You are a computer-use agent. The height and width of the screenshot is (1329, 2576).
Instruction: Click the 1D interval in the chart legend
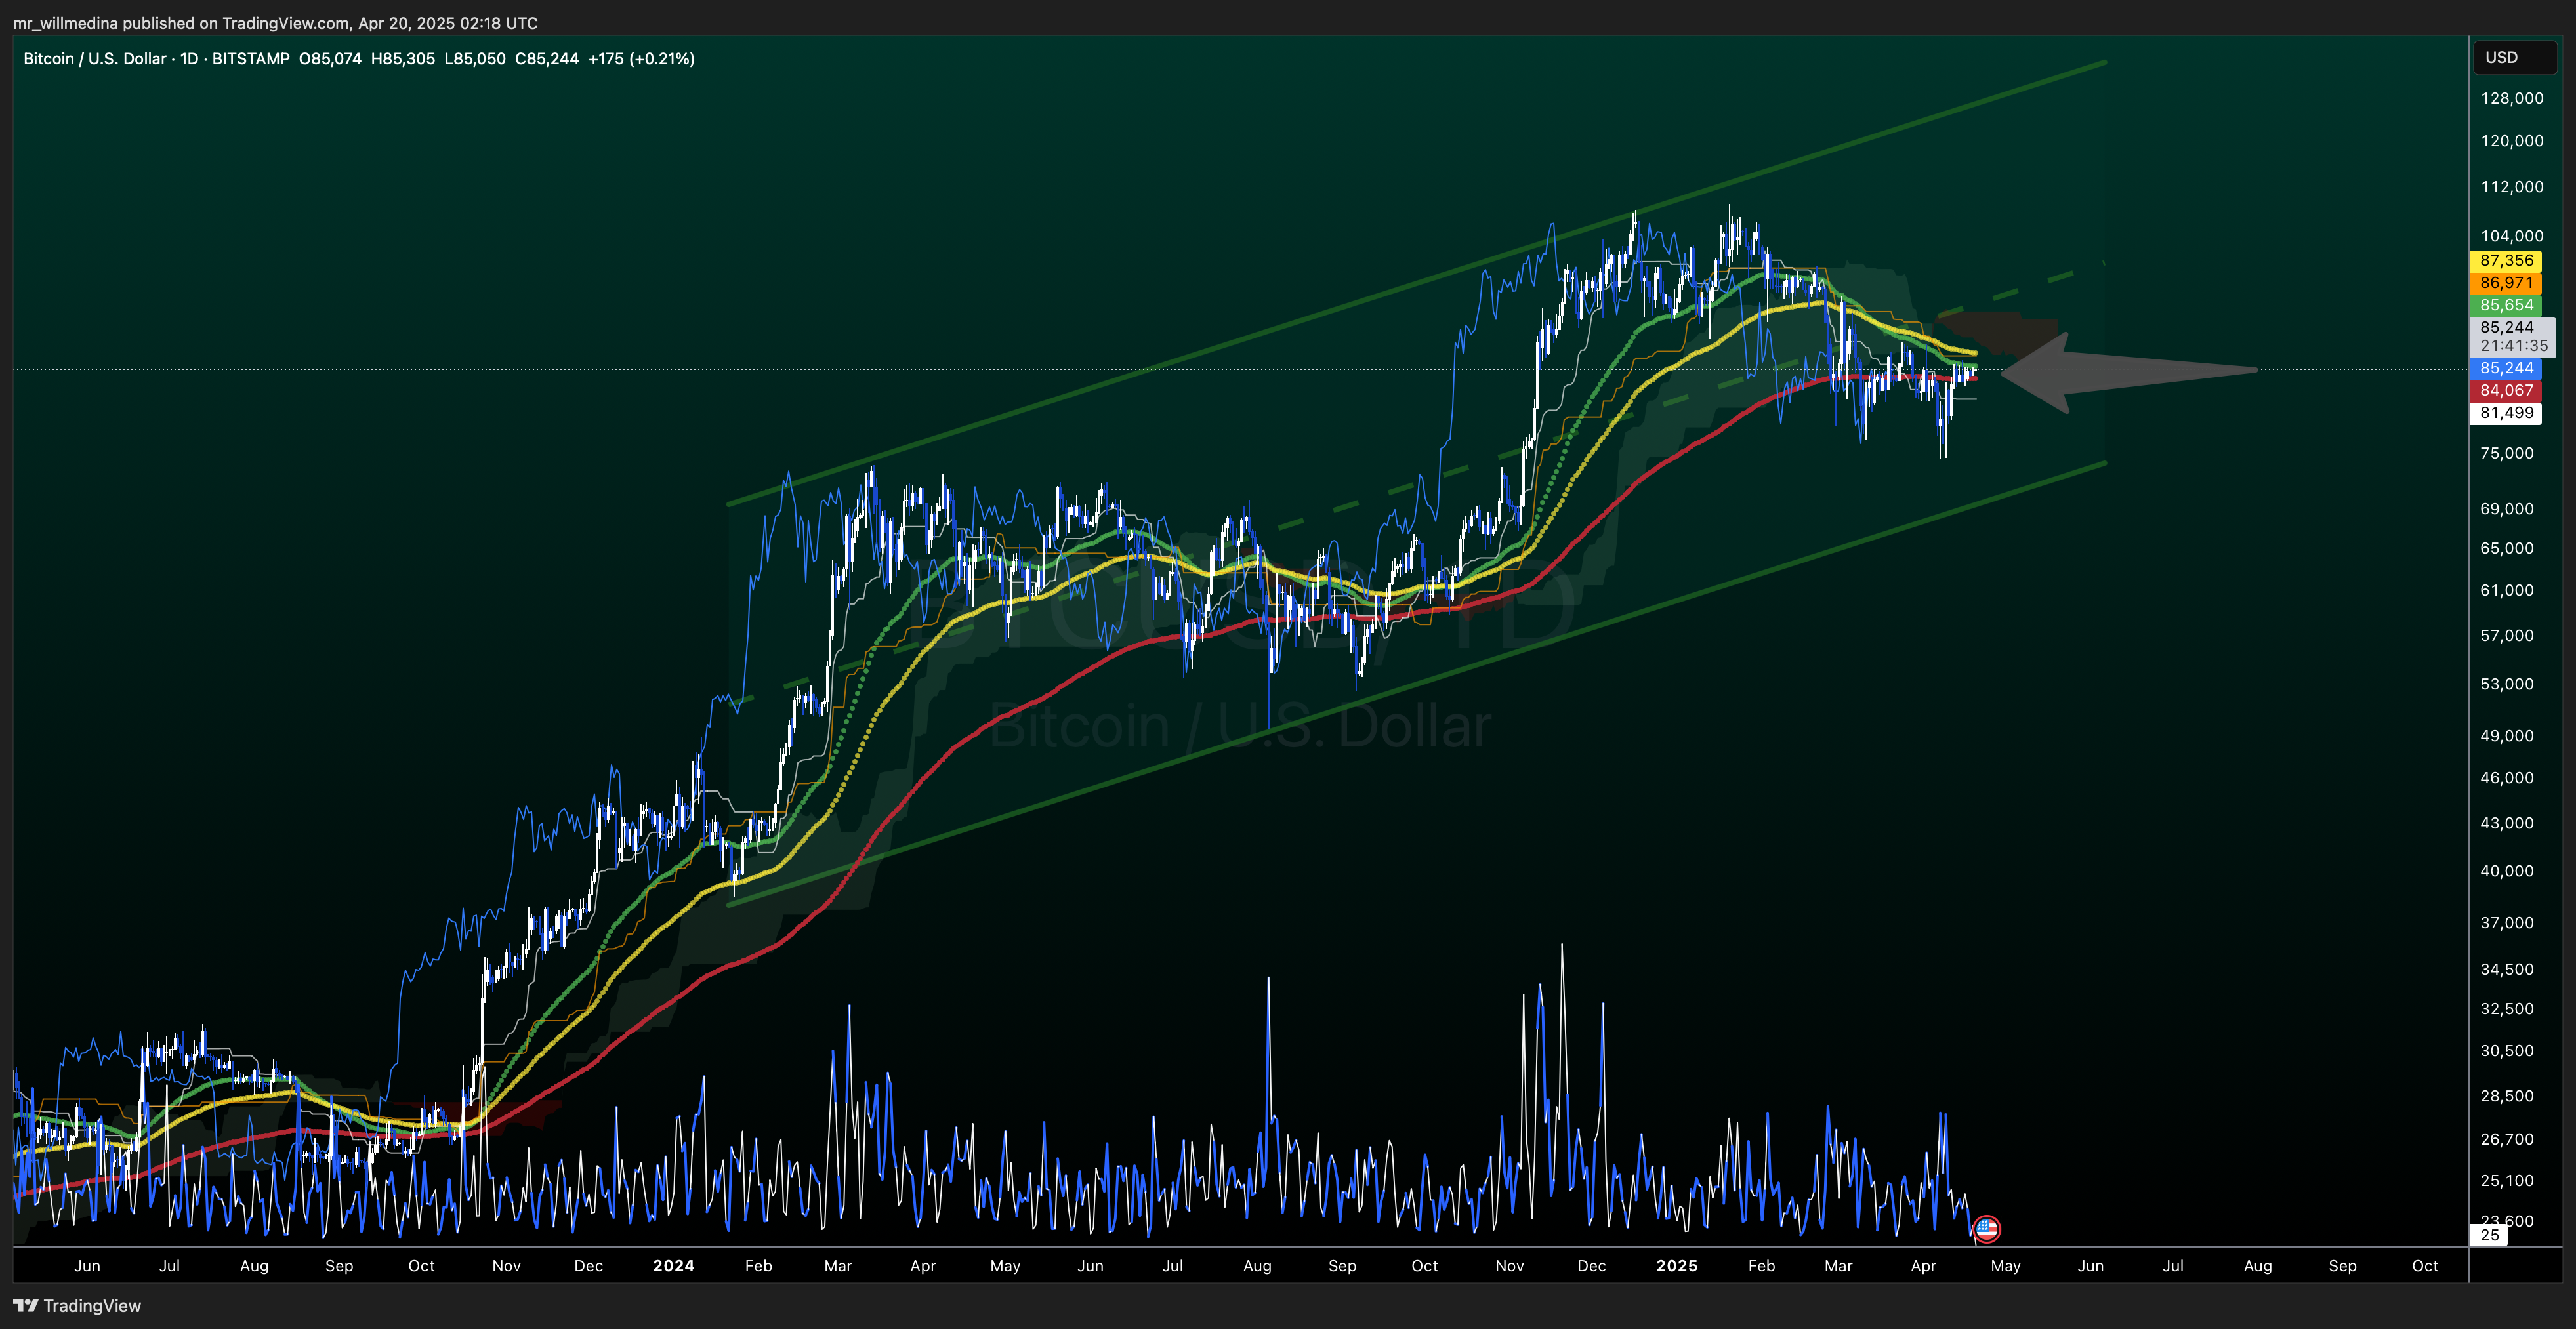[189, 59]
